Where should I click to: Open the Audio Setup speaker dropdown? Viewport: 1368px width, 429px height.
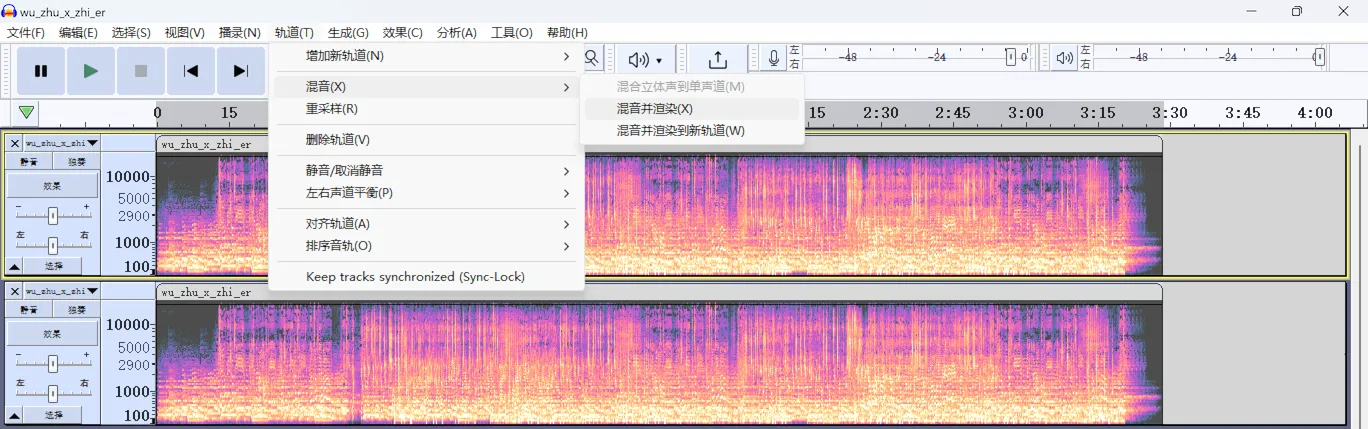(645, 60)
